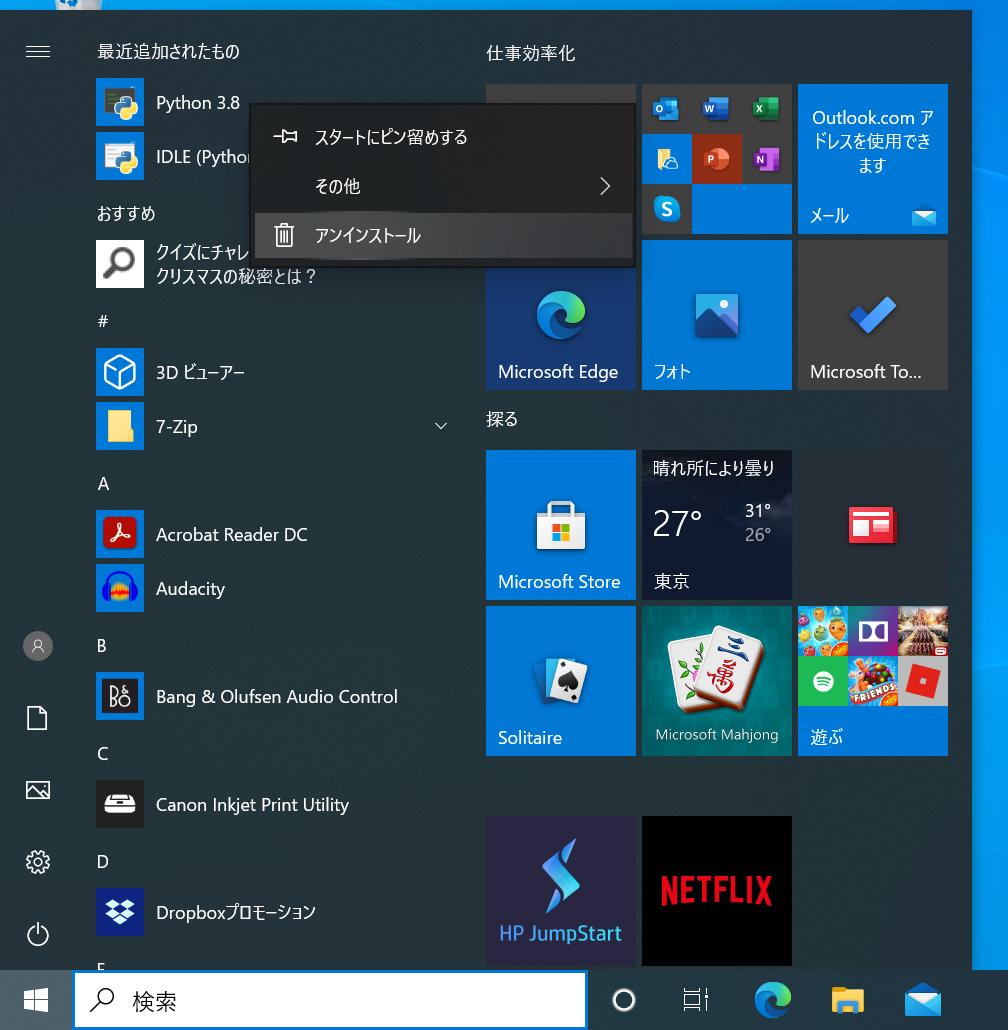Click the 探る group title

tap(502, 419)
